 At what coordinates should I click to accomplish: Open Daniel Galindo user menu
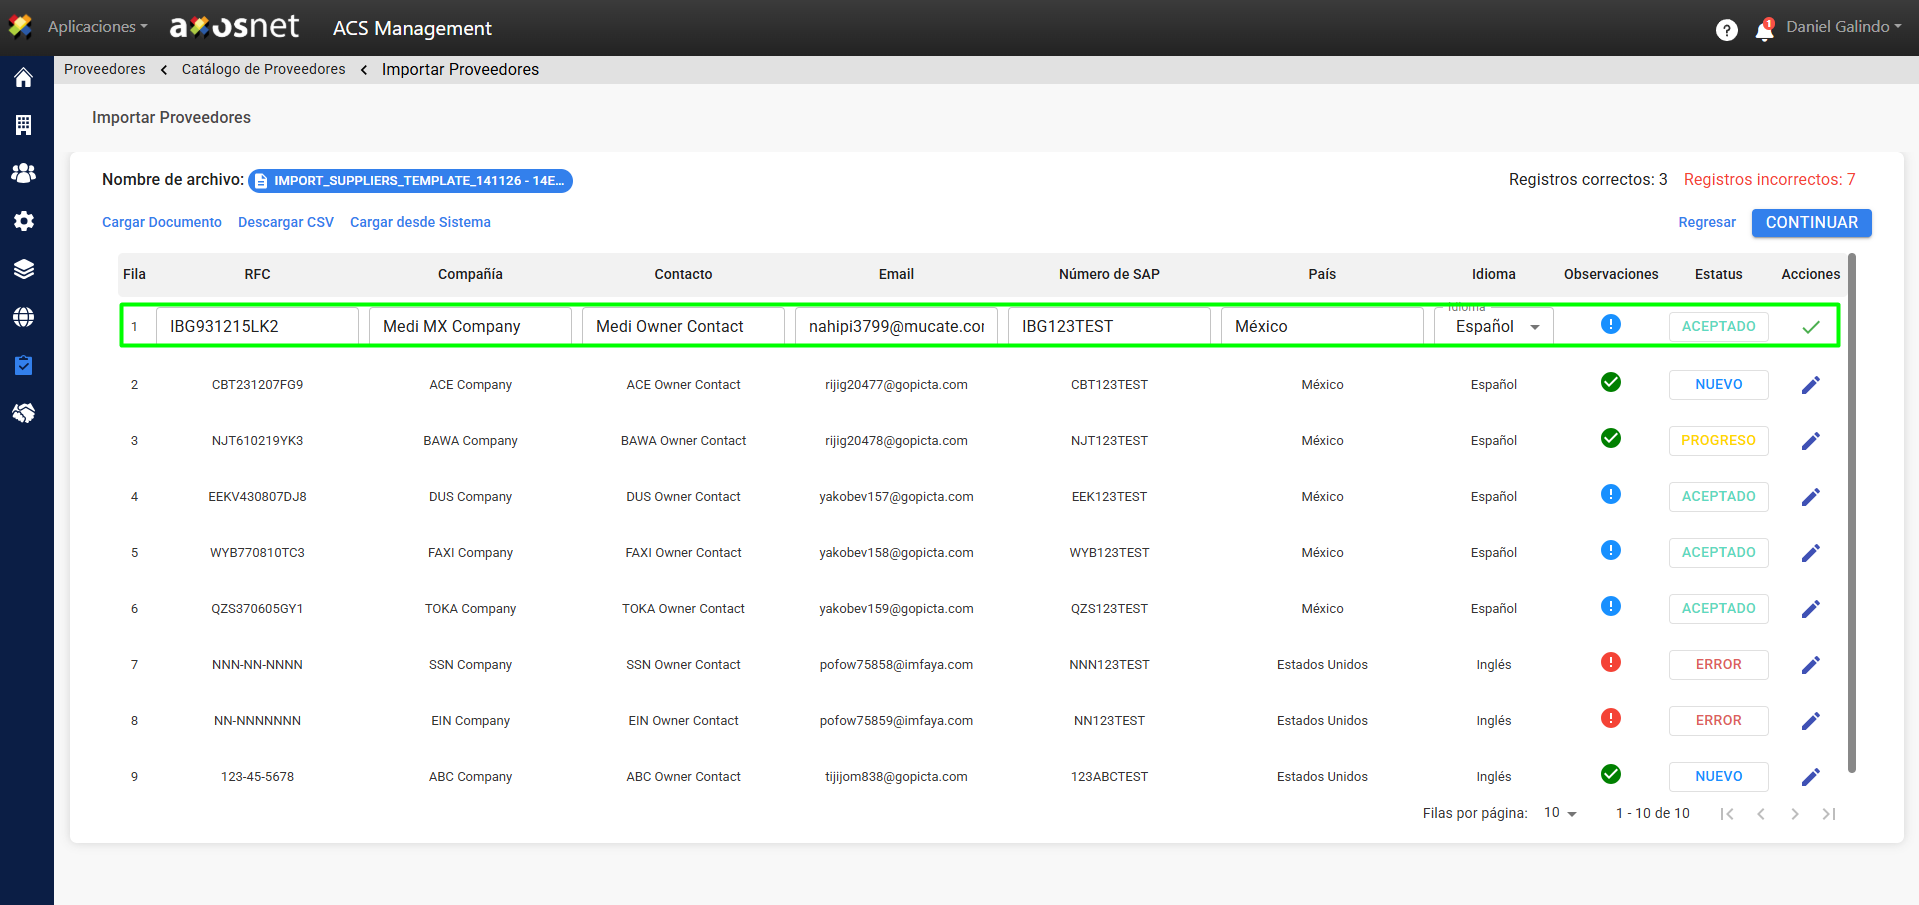pyautogui.click(x=1843, y=27)
